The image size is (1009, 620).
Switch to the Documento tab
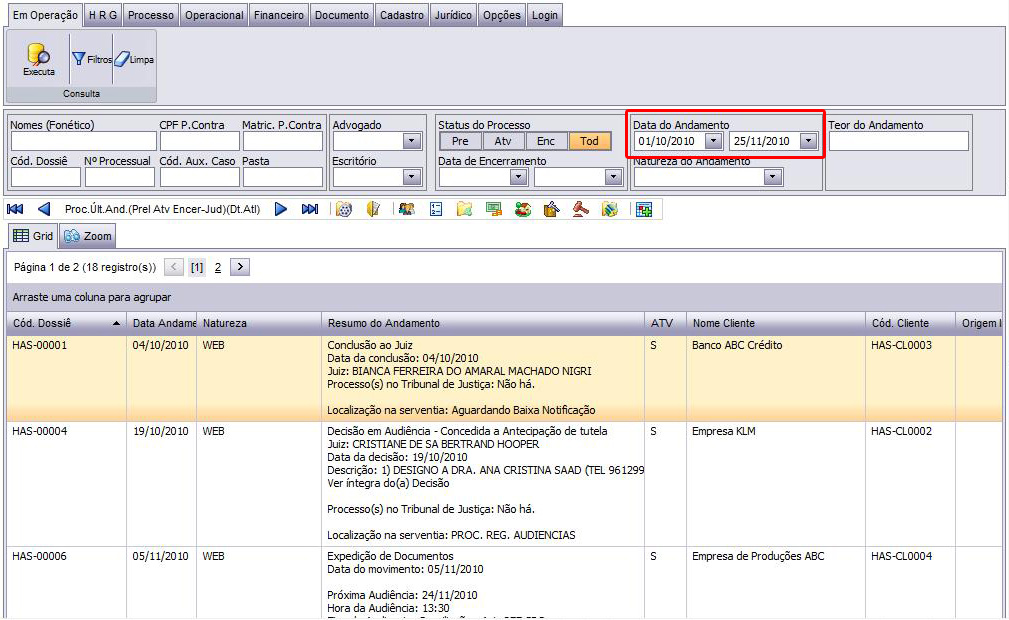coord(342,15)
